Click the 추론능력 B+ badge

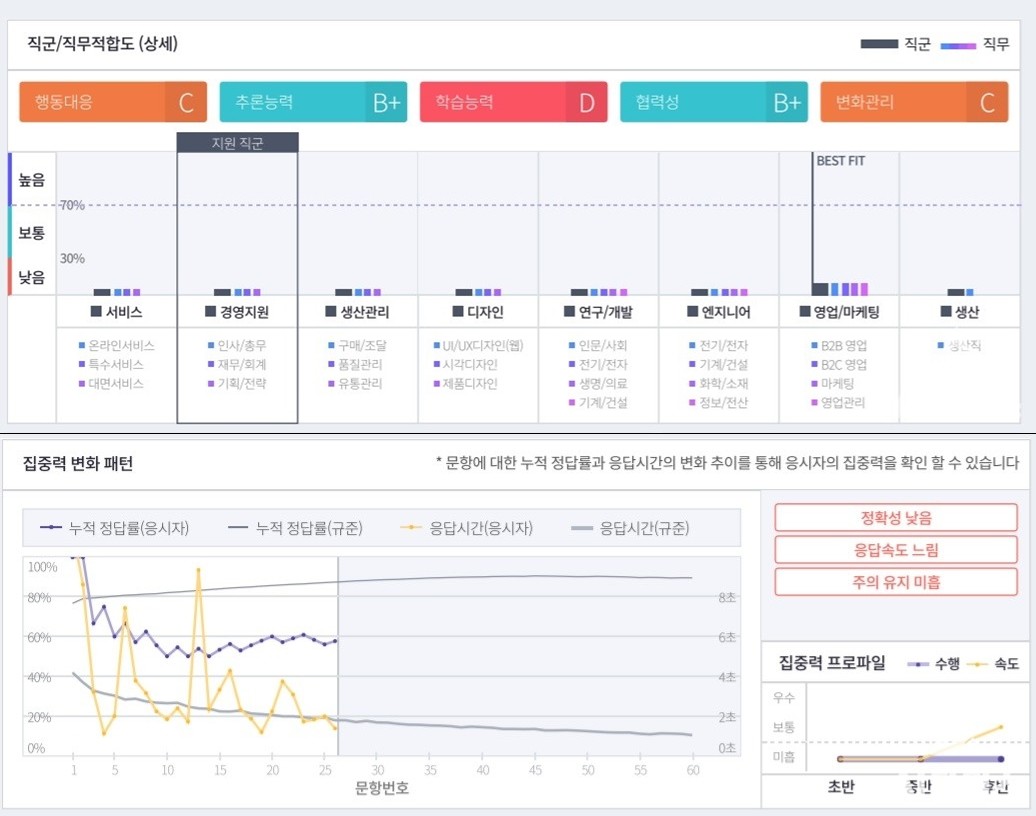tap(314, 101)
